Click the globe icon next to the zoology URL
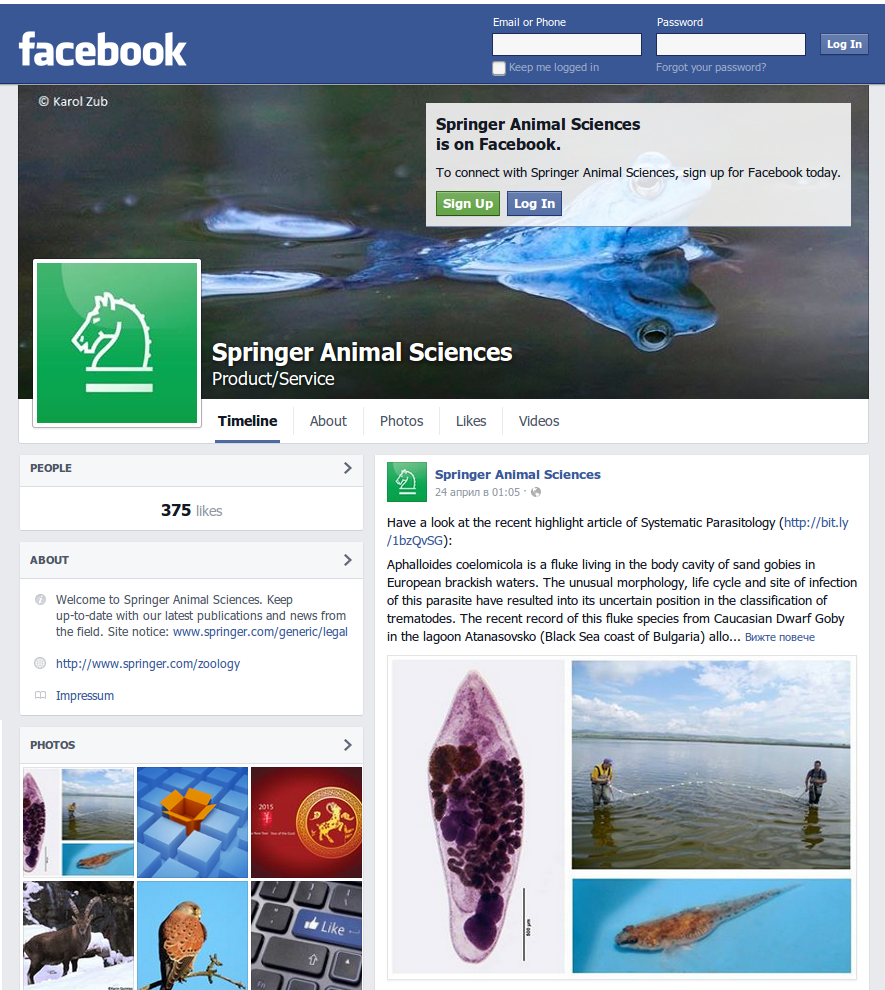 [x=40, y=663]
